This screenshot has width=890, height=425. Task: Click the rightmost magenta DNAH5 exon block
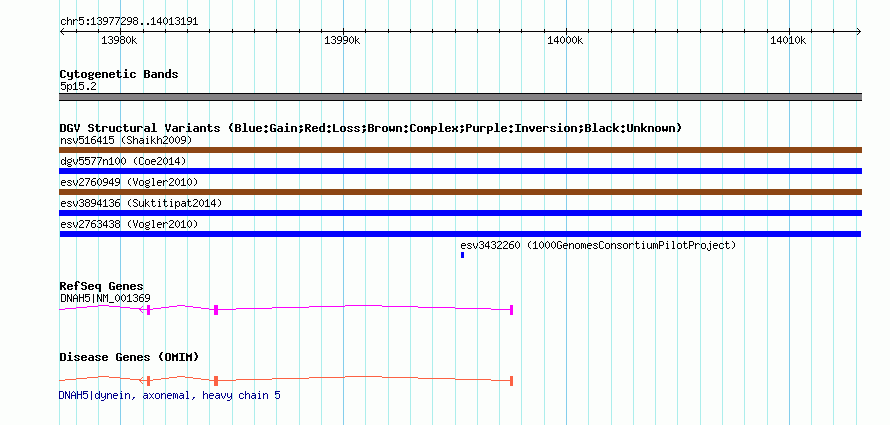[x=511, y=310]
